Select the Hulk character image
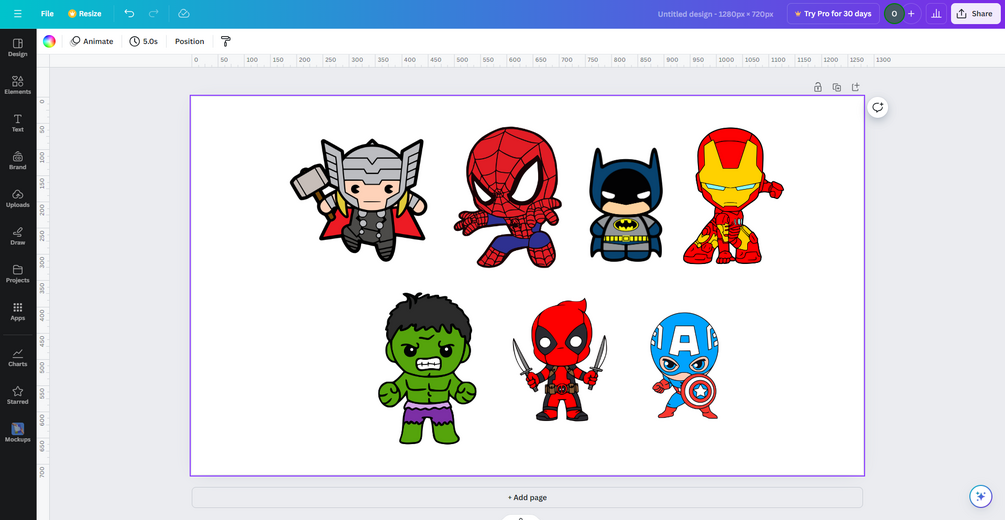1005x520 pixels. coord(427,369)
